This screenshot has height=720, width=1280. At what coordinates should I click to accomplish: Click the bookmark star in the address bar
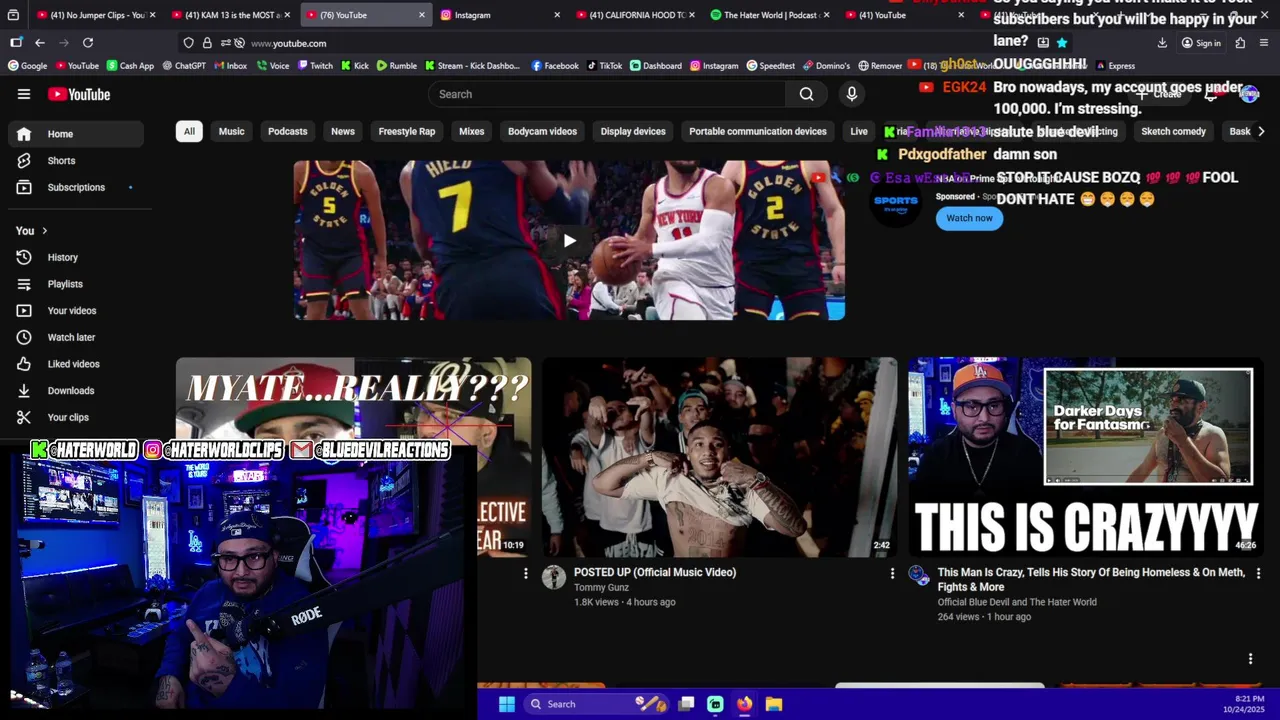(x=1062, y=43)
